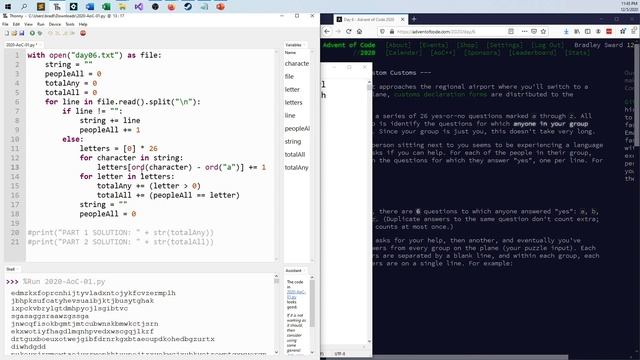Click the browser Forward arrow button
The image size is (640, 360).
click(x=338, y=31)
